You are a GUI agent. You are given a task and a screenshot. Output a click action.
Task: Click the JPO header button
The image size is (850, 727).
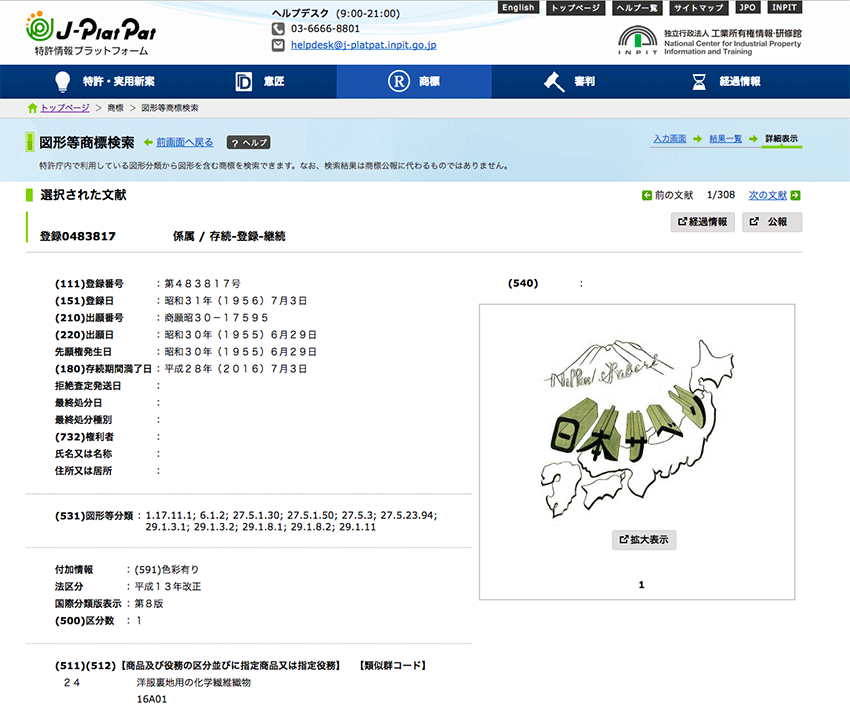pyautogui.click(x=748, y=8)
